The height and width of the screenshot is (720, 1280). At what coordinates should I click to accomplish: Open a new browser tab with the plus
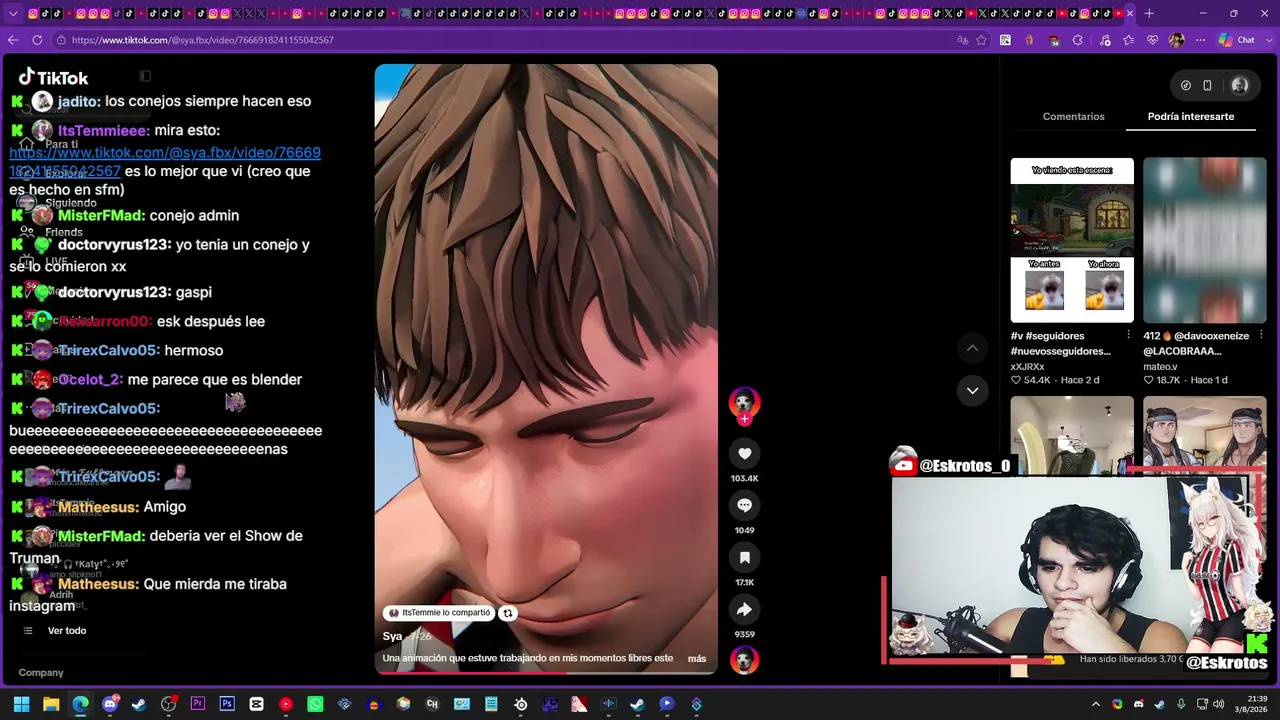click(x=1149, y=14)
